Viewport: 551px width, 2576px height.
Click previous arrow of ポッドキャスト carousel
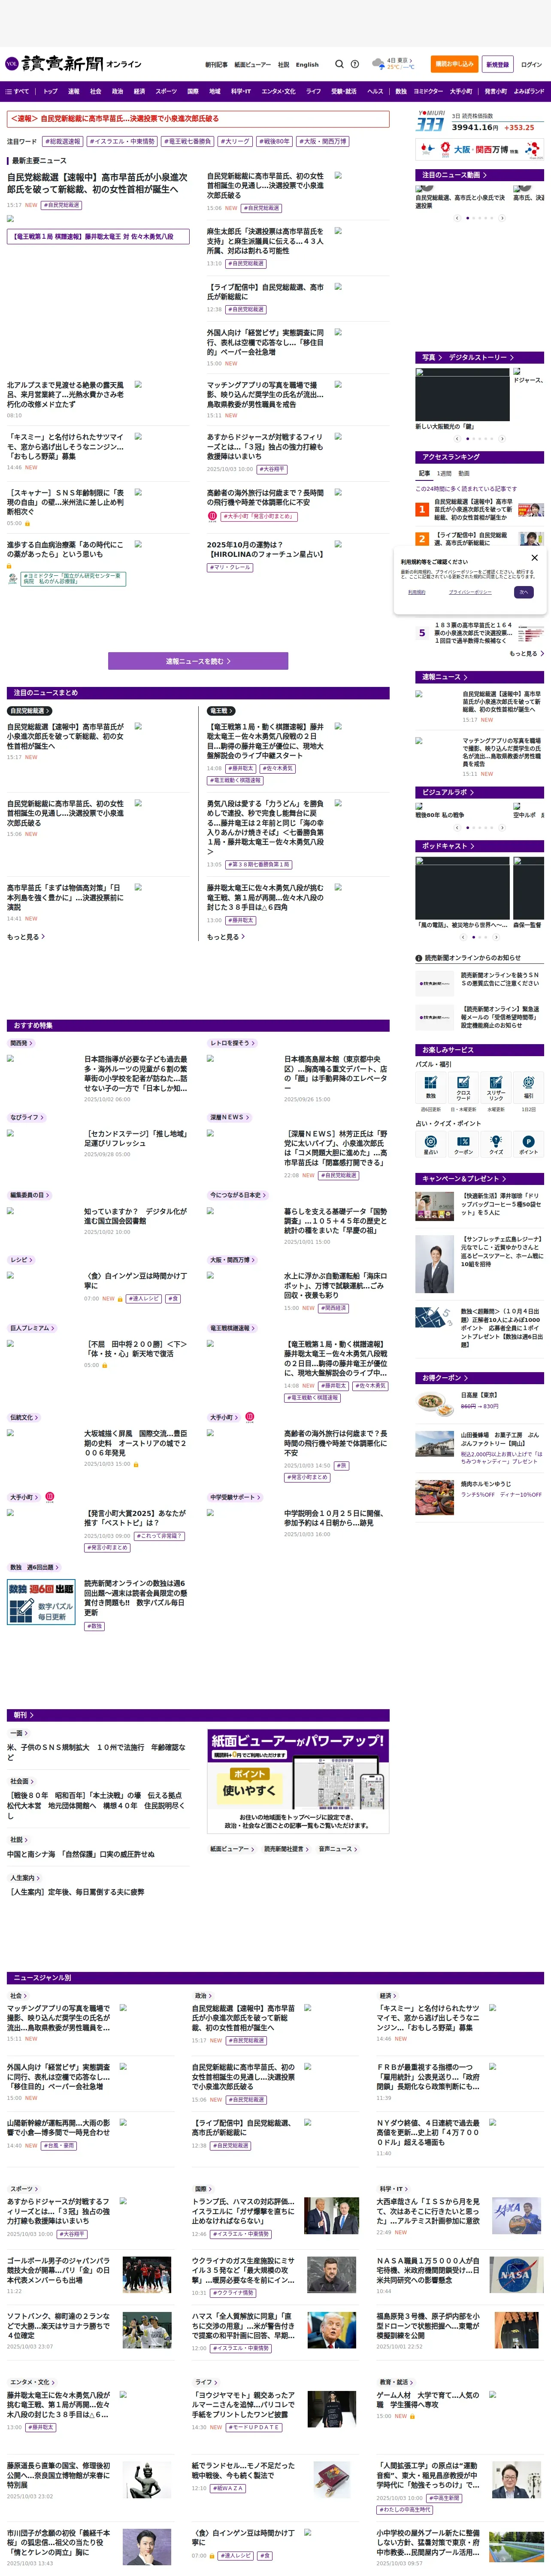pyautogui.click(x=462, y=937)
